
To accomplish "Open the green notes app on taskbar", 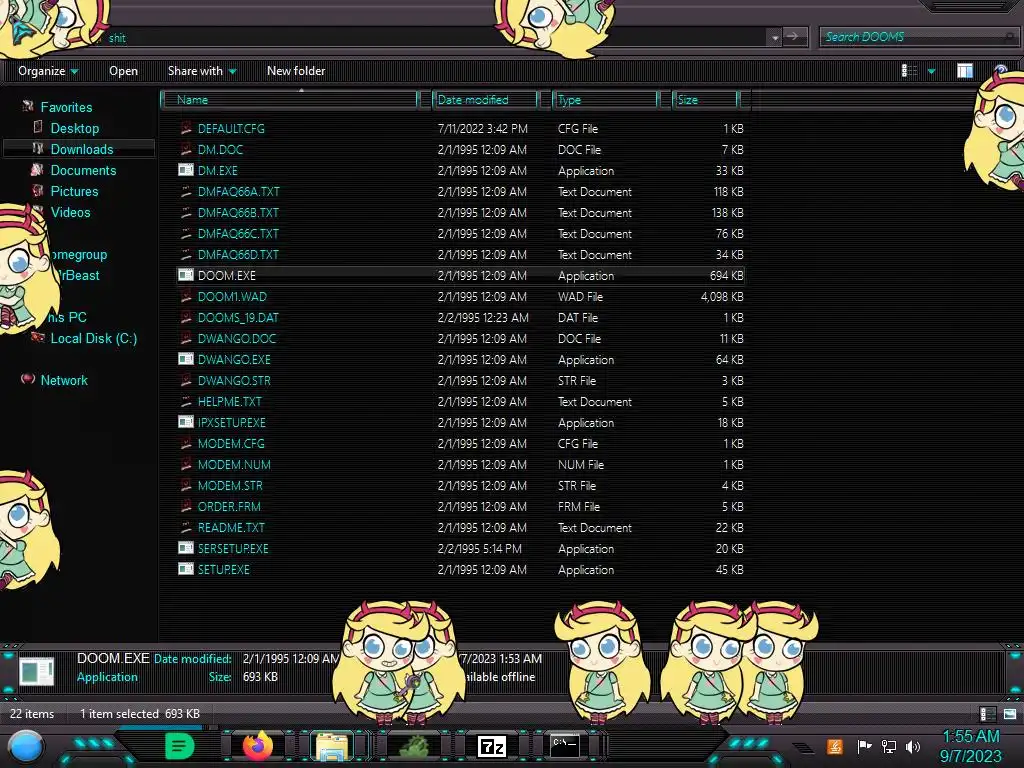I will pyautogui.click(x=179, y=746).
